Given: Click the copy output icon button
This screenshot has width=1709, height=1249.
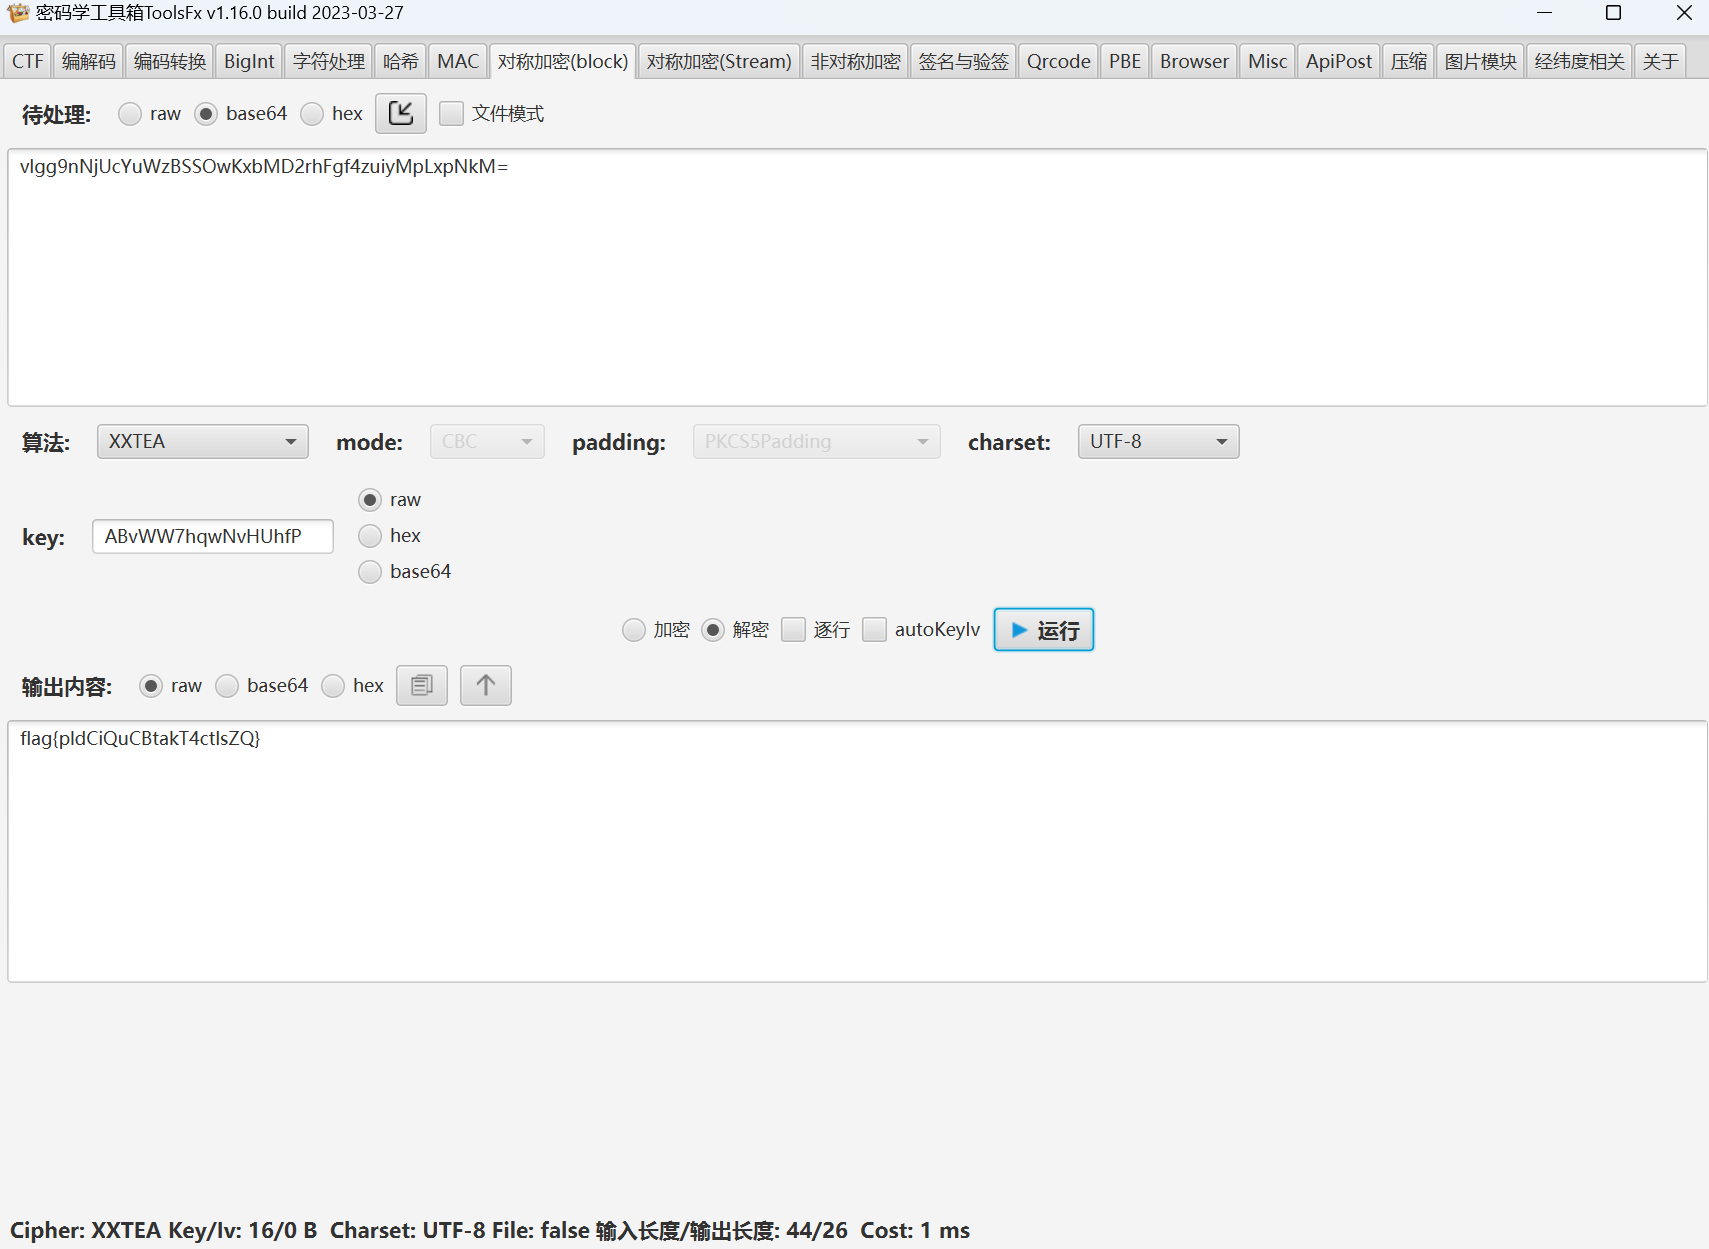Looking at the screenshot, I should 422,685.
